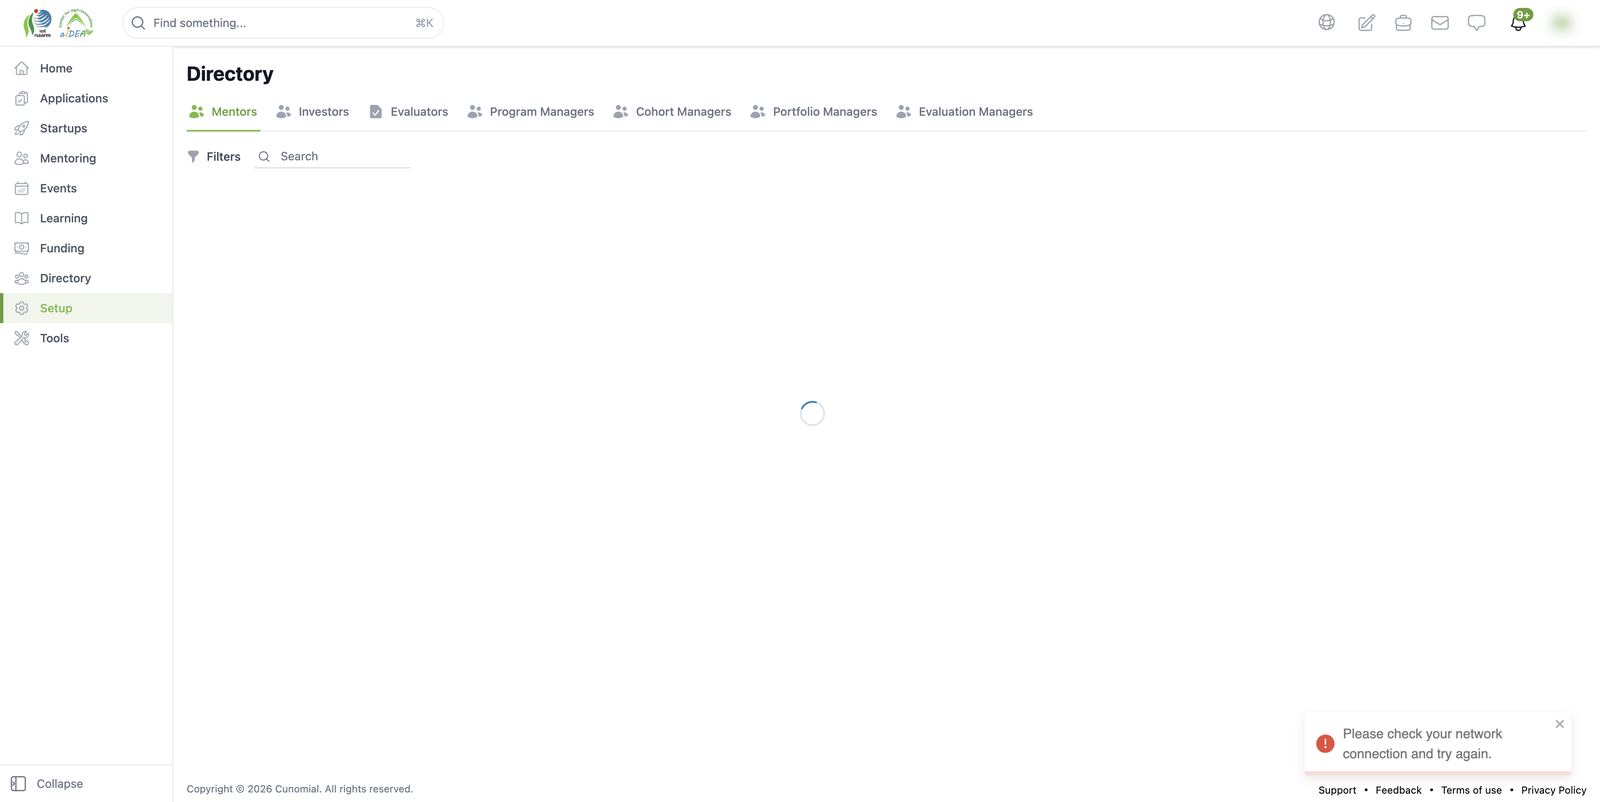Viewport: 1600px width, 802px height.
Task: Open the globe language icon
Action: pyautogui.click(x=1326, y=22)
